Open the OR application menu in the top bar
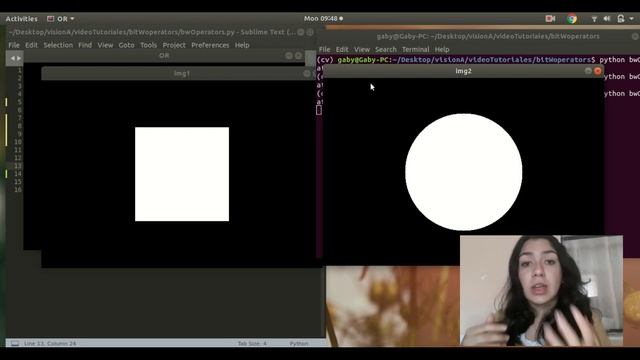The image size is (640, 360). point(61,19)
